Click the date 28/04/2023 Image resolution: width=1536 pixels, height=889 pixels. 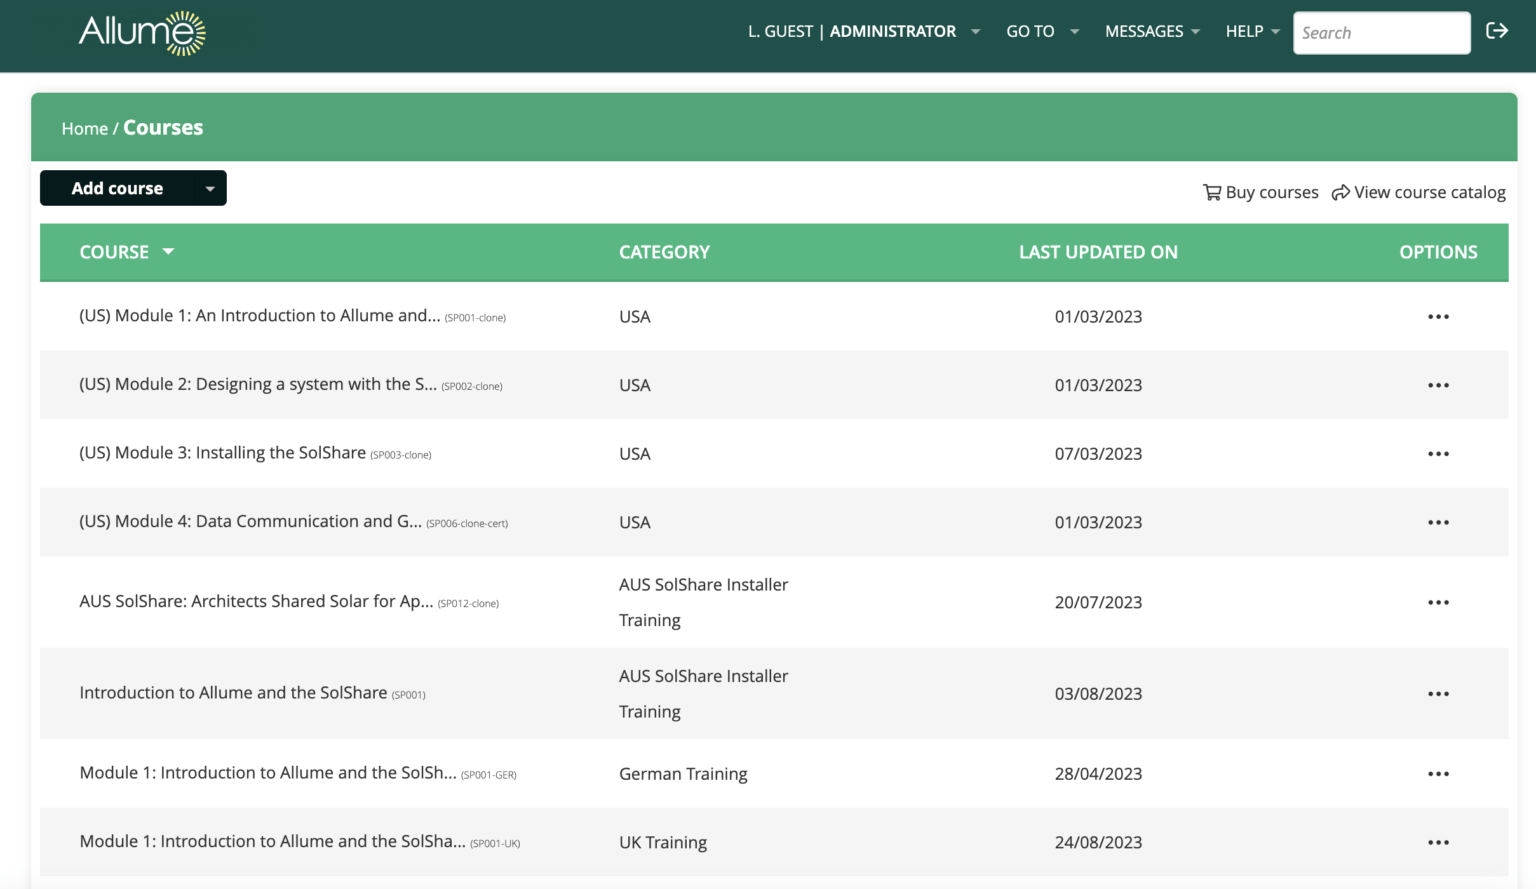(1098, 774)
